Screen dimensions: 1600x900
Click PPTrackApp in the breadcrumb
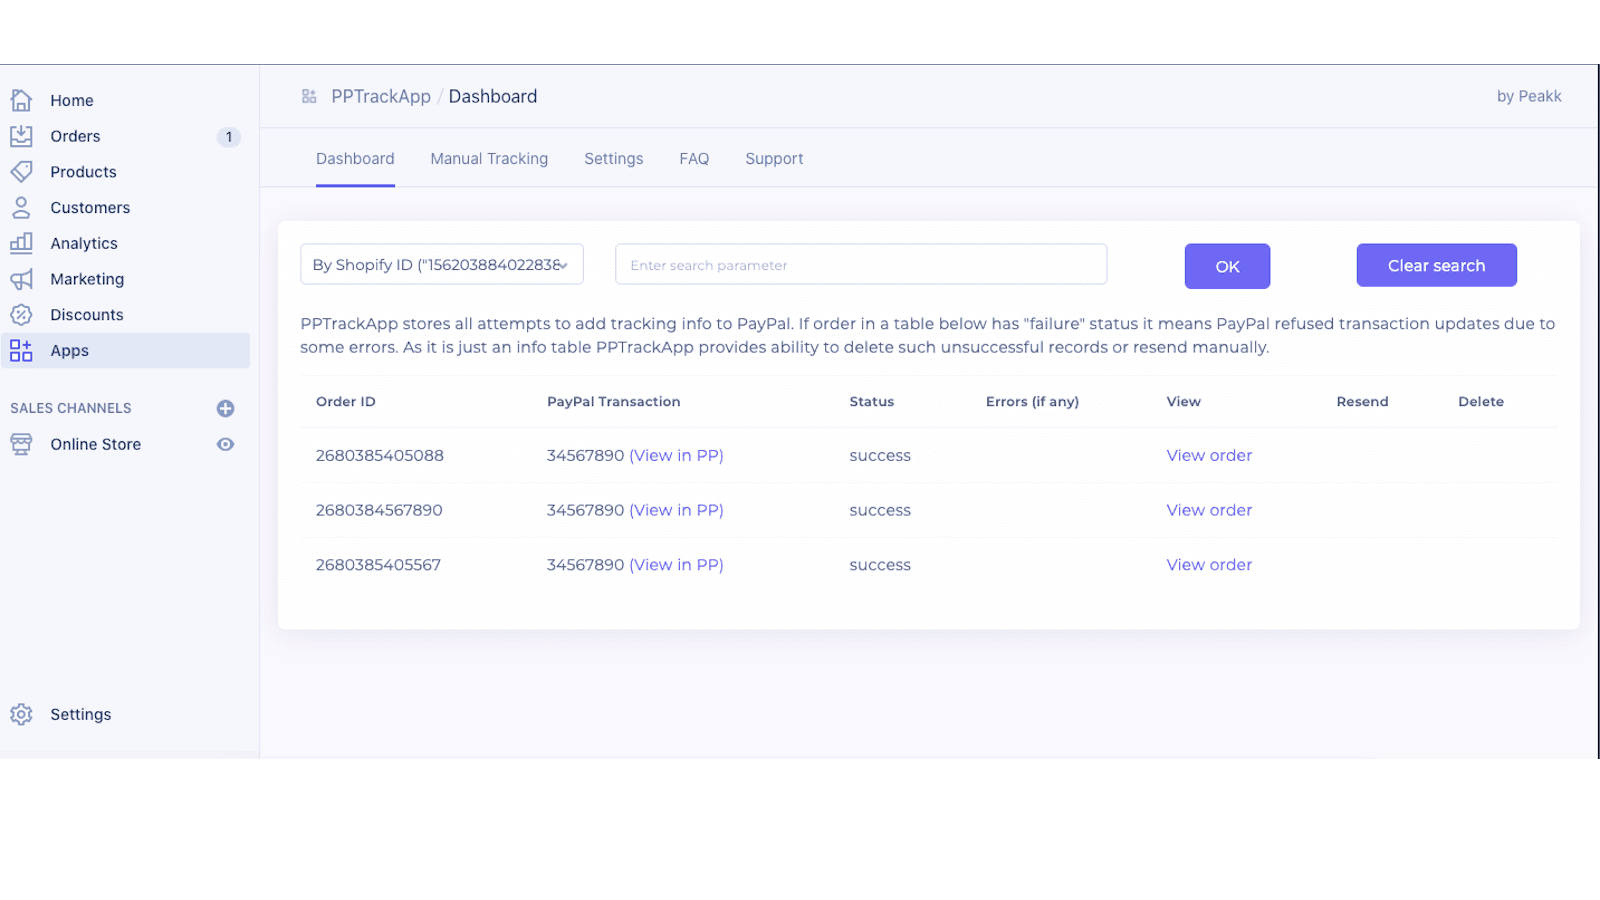click(x=381, y=97)
